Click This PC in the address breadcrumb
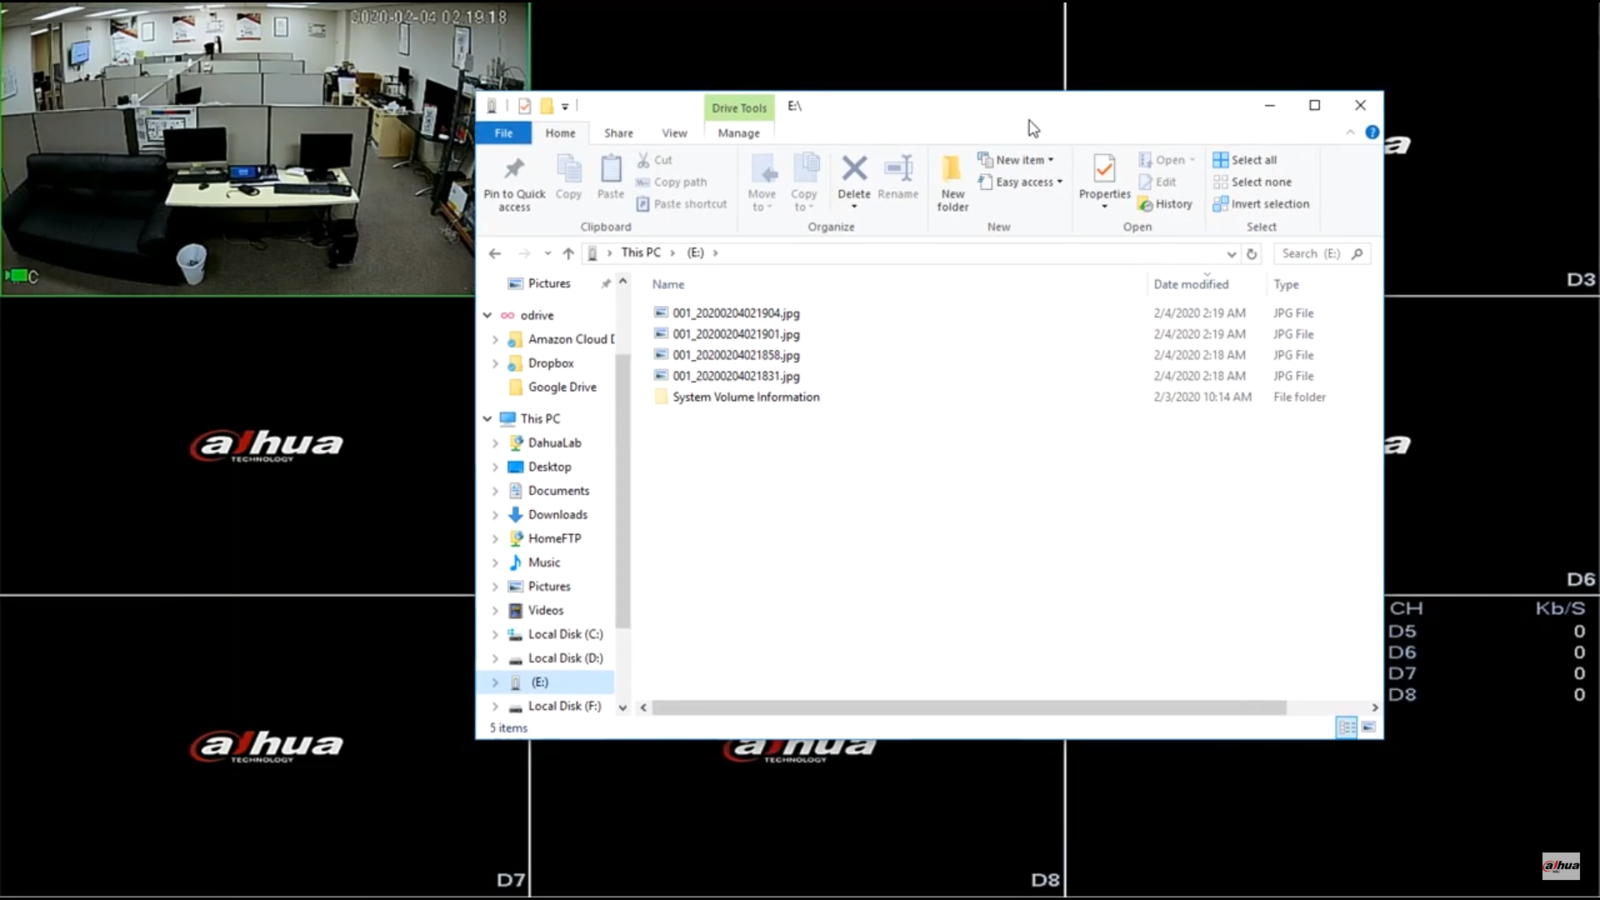This screenshot has height=900, width=1600. click(641, 253)
